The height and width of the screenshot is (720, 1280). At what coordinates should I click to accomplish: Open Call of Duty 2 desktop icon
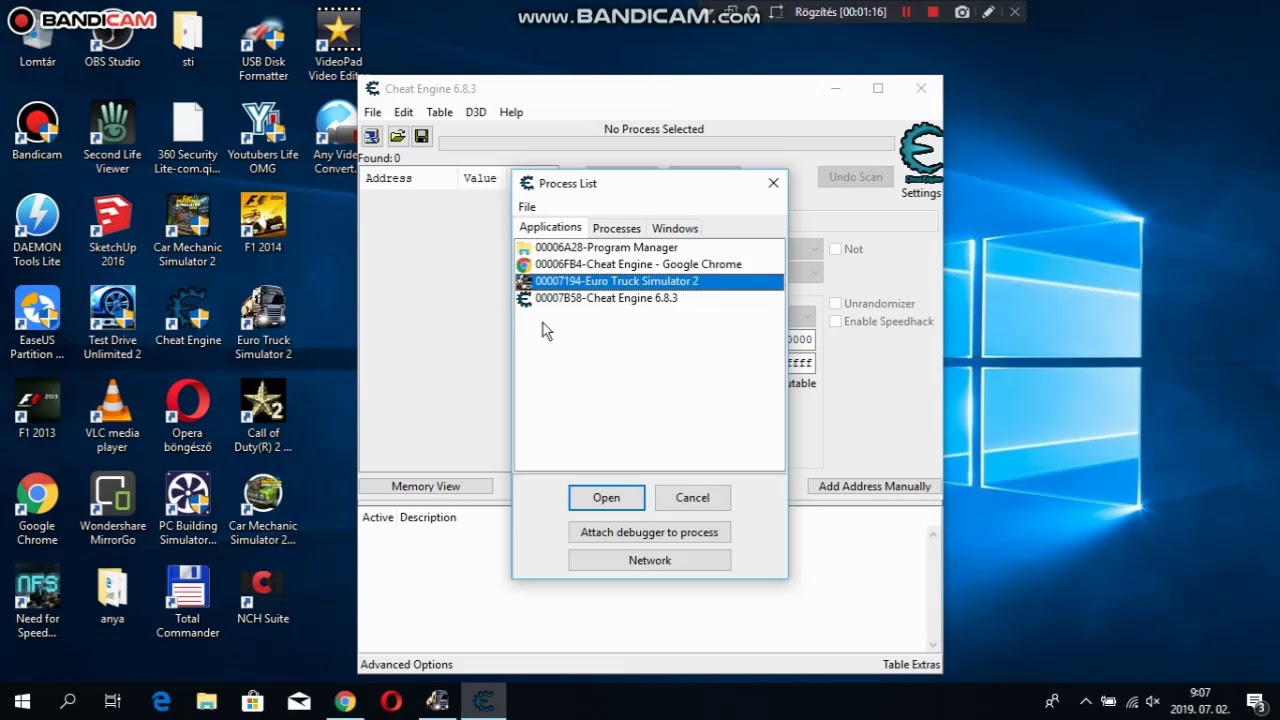click(263, 417)
